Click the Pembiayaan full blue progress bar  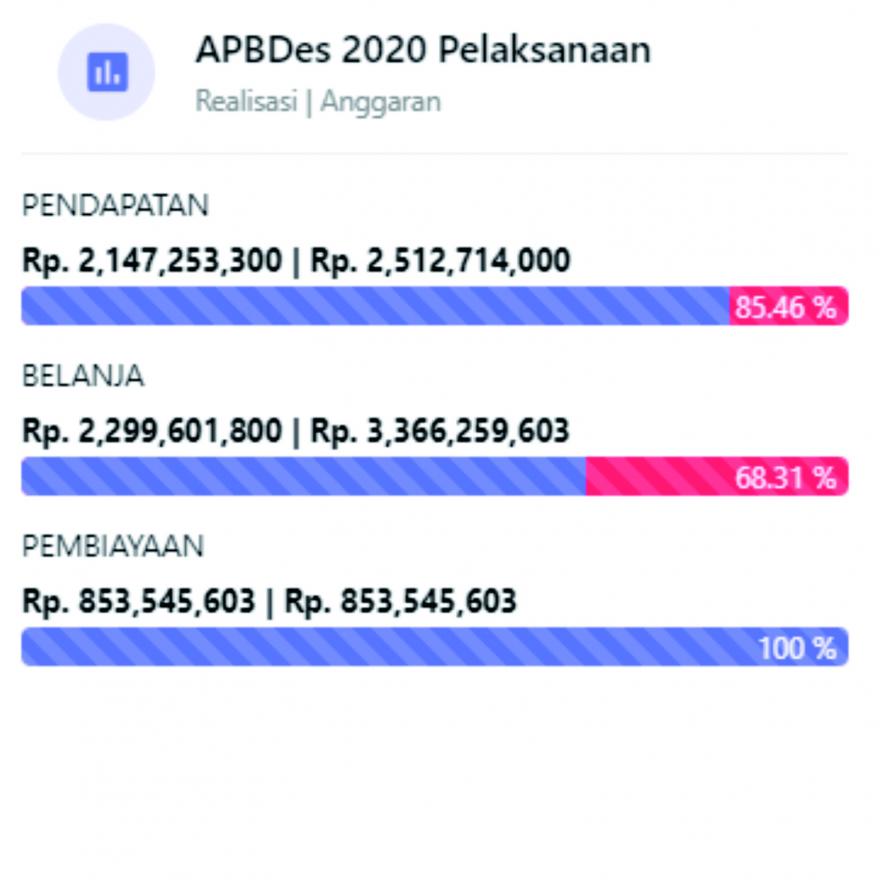[x=435, y=647]
